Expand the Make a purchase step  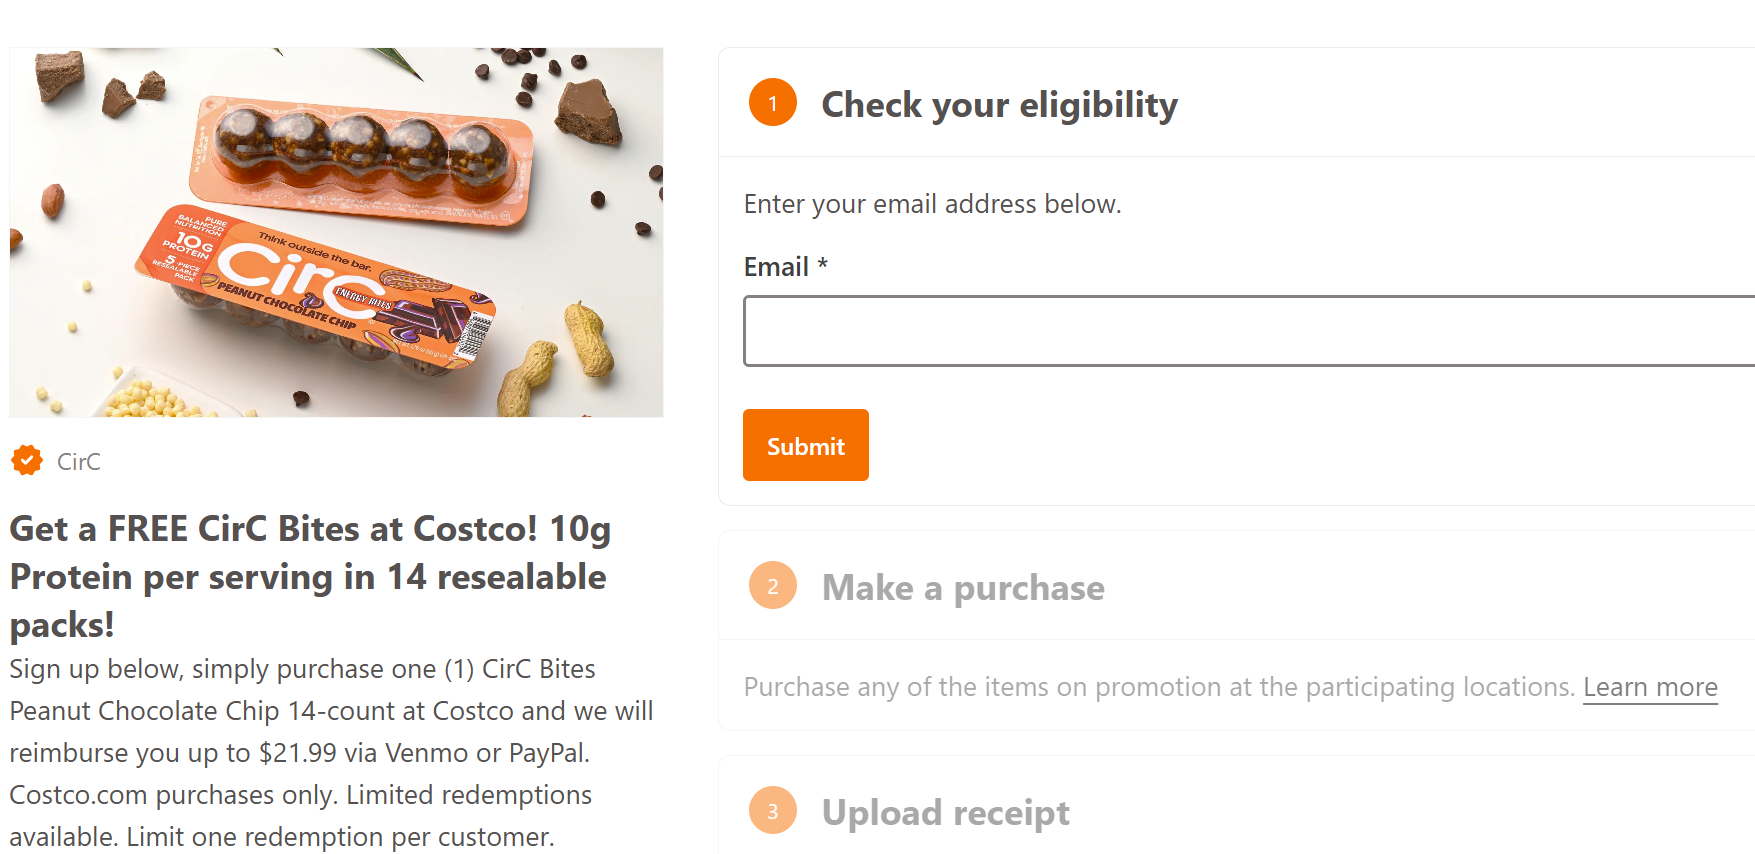[x=963, y=588]
